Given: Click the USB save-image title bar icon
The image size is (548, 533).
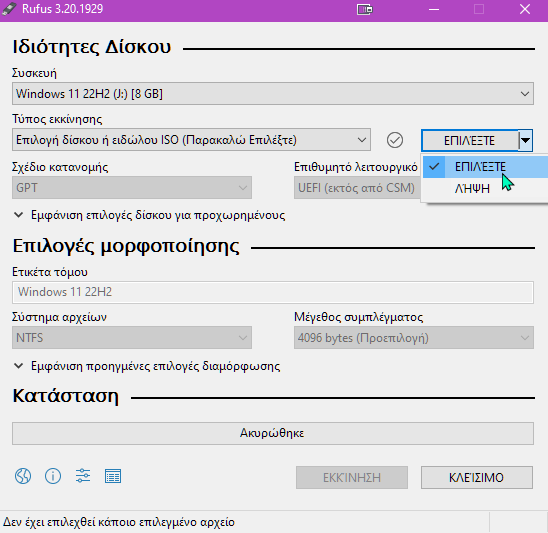Looking at the screenshot, I should pyautogui.click(x=365, y=9).
